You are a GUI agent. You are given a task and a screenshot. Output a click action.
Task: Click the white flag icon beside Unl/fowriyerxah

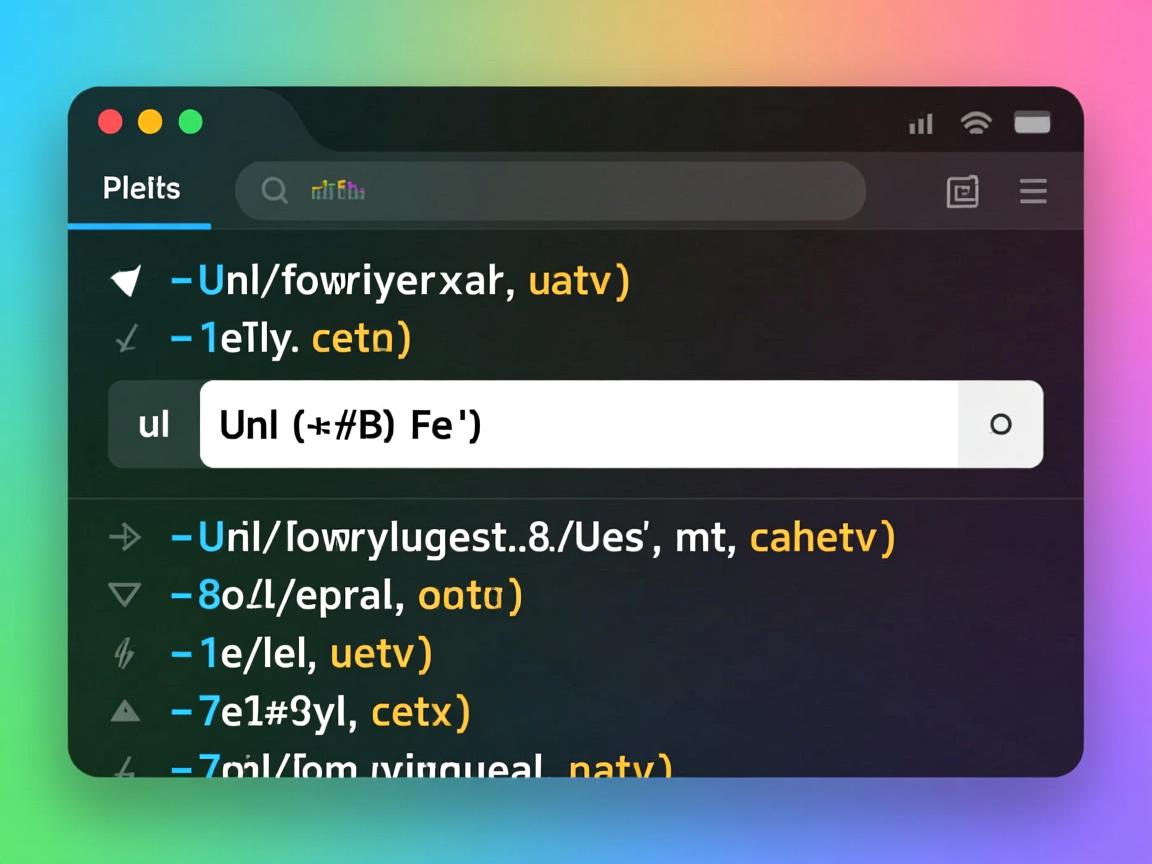[126, 282]
